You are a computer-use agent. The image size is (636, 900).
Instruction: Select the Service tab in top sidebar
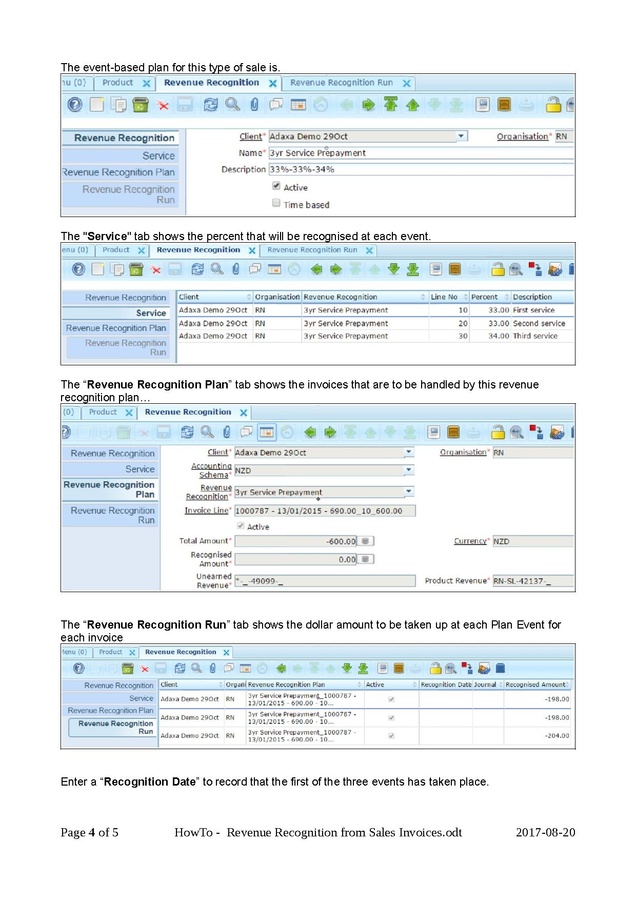(x=157, y=156)
